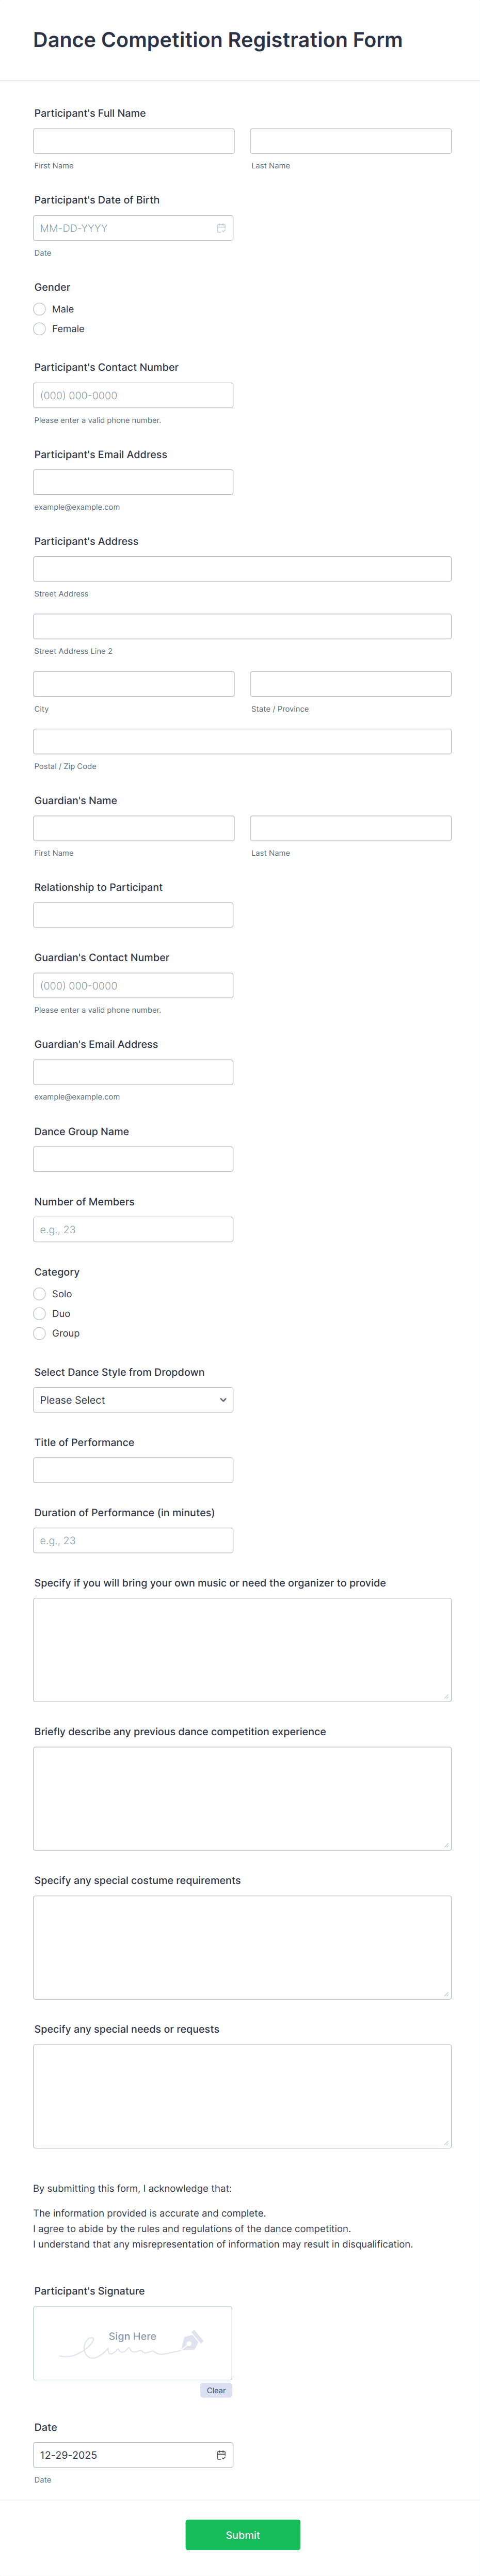Click the Title of Performance field
Screen dimensions: 480x2576
click(133, 1469)
